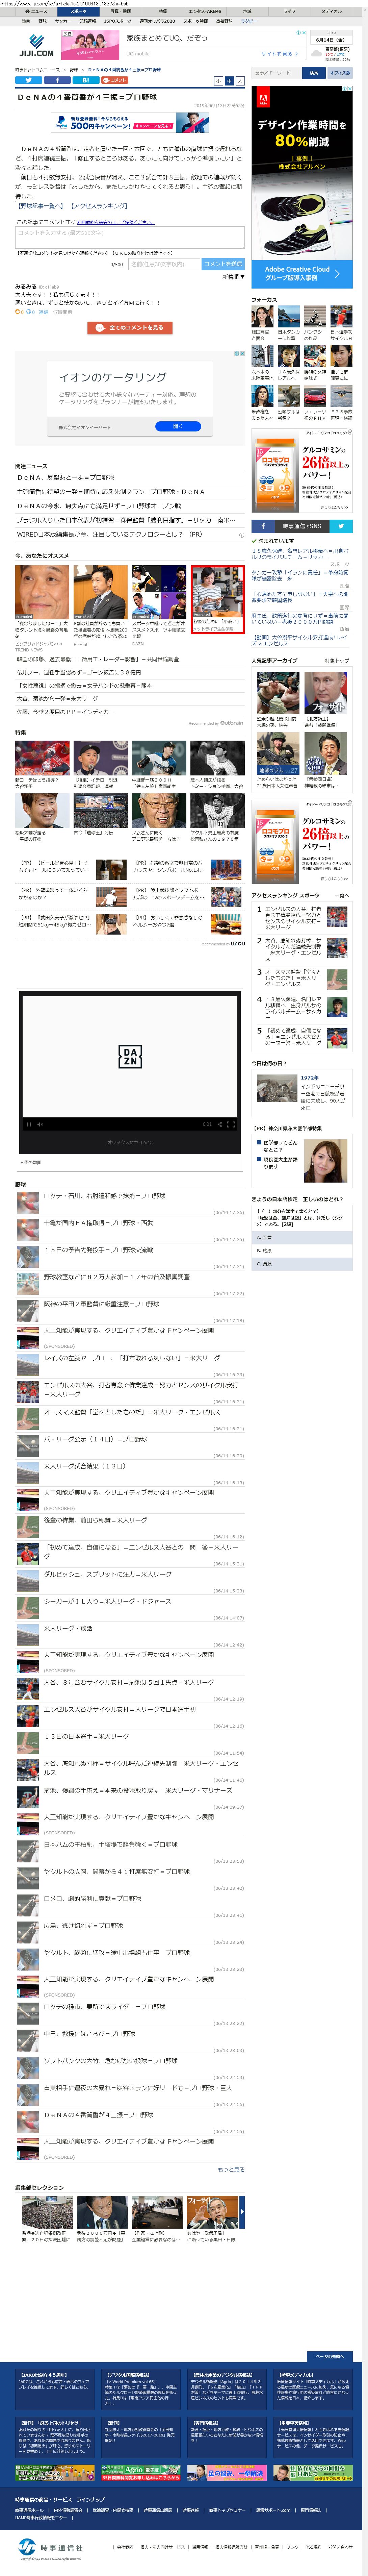Open related news ＤｅＮＡ、反撃あと一歩
Screen dimensions: 368x2576
66,478
